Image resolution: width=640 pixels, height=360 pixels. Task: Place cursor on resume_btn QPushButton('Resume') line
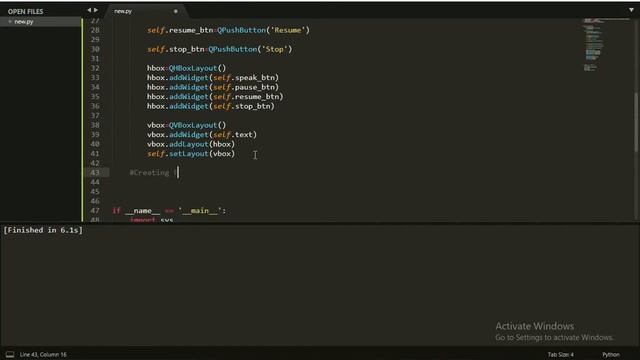coord(228,30)
